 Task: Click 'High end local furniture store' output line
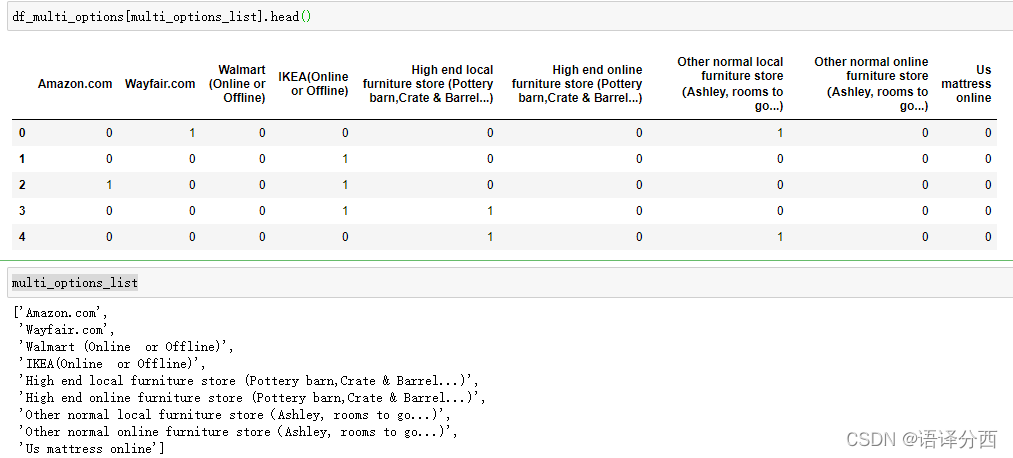249,380
